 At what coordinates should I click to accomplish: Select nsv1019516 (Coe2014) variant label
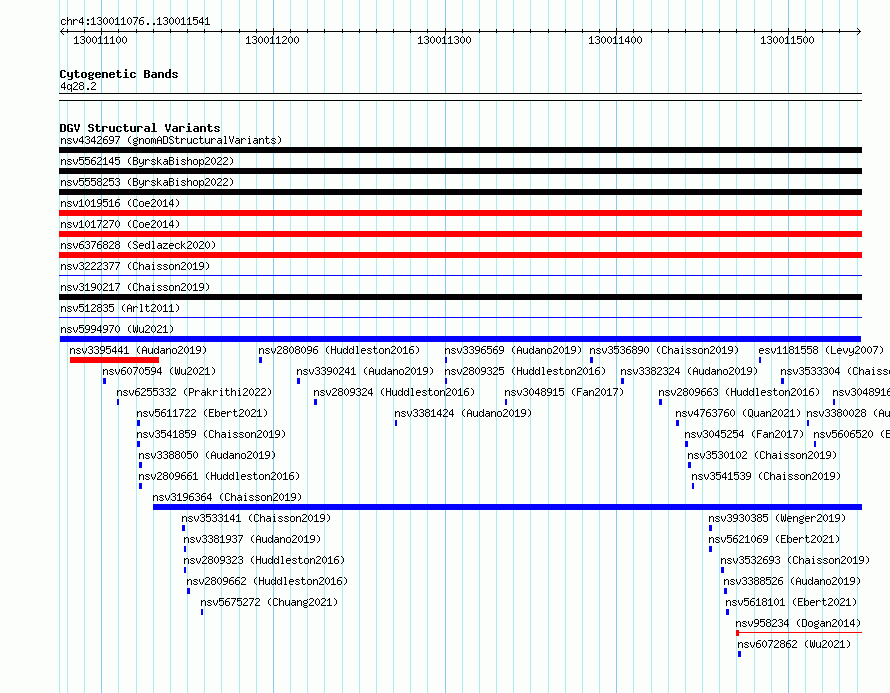120,203
